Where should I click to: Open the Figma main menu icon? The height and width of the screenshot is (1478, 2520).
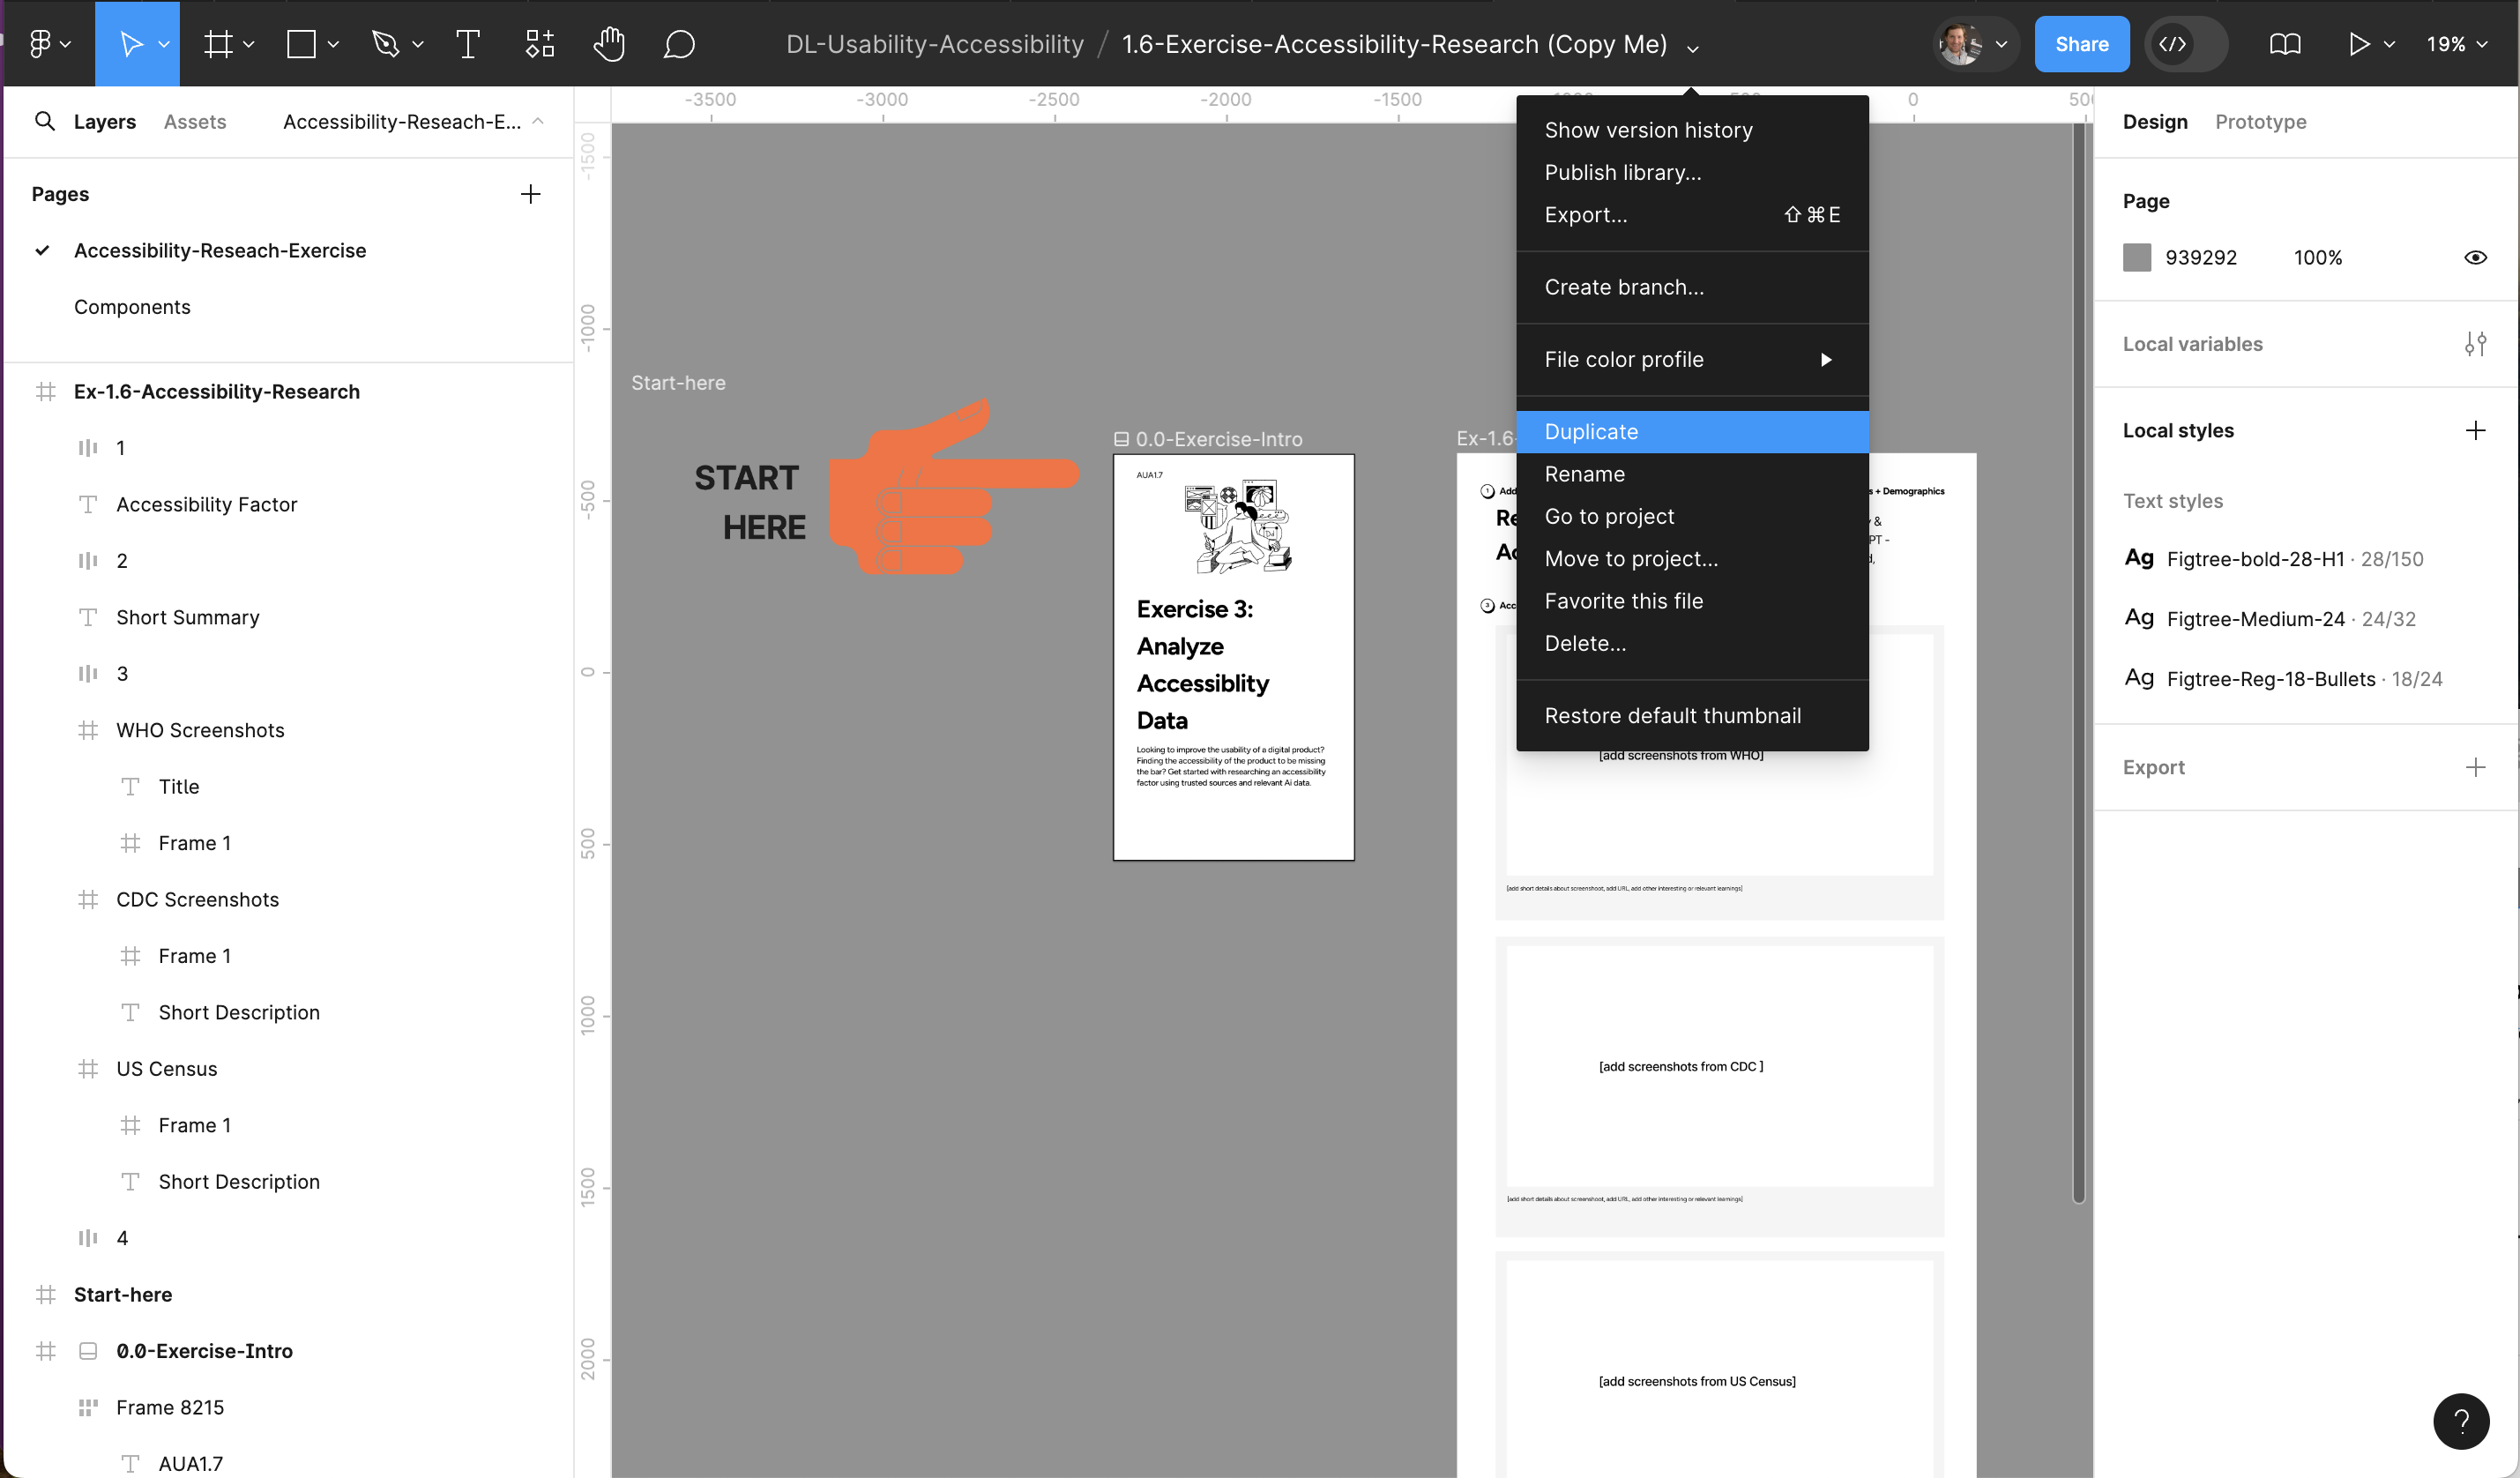coord(40,44)
